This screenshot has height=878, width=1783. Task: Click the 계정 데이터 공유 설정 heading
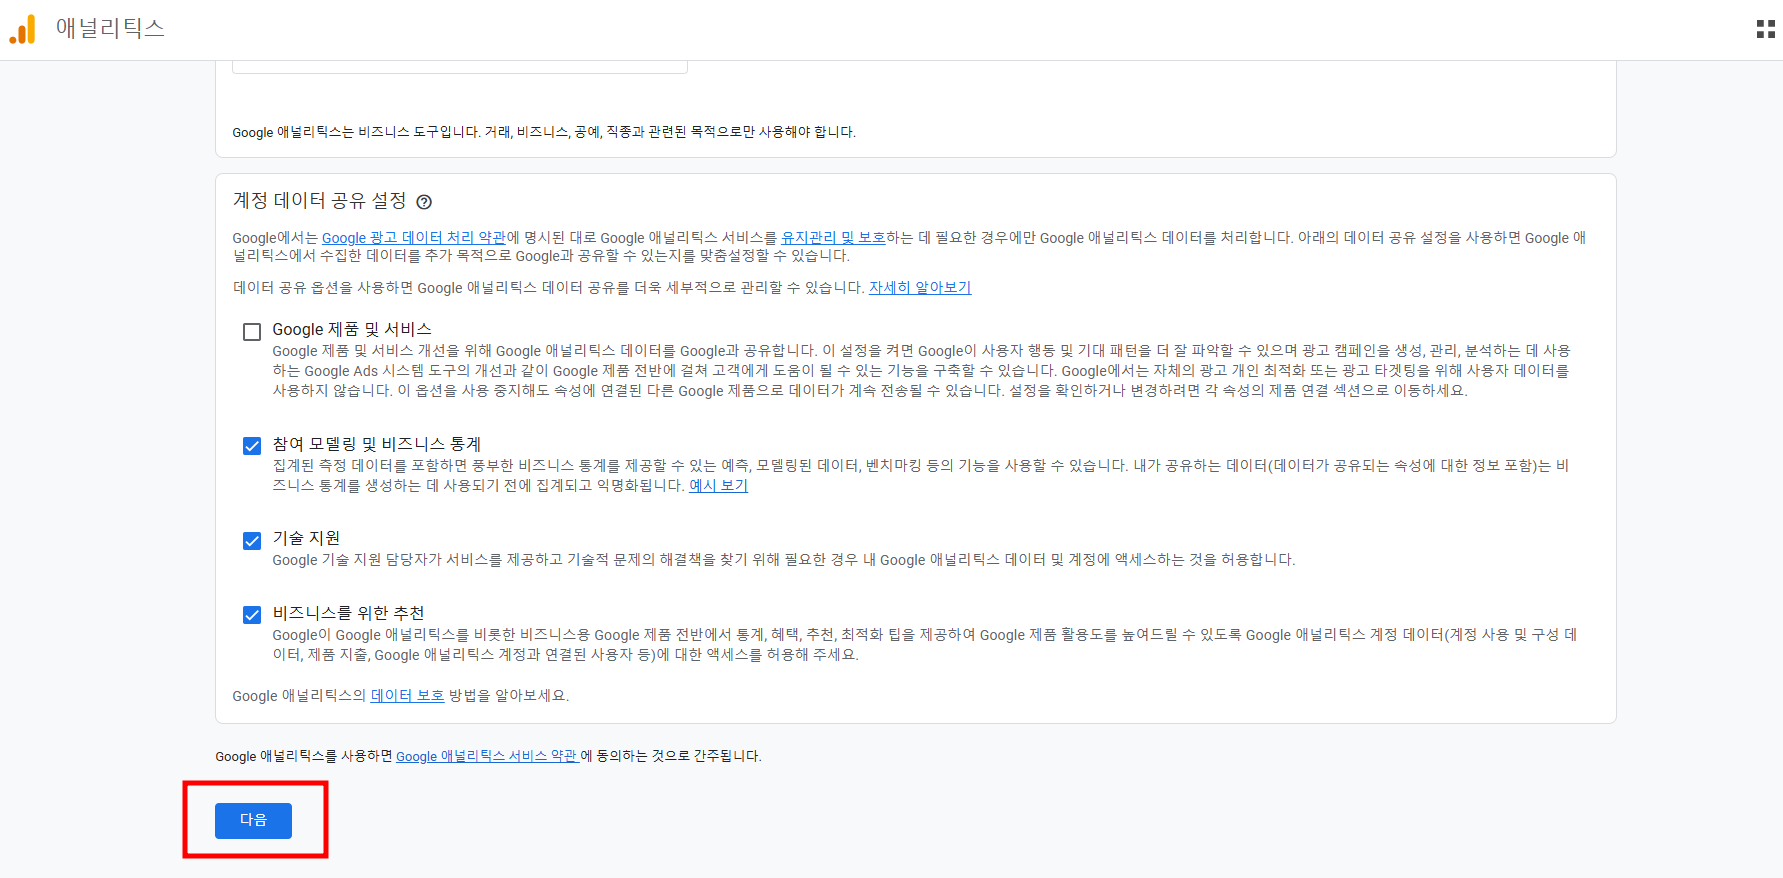click(x=320, y=201)
